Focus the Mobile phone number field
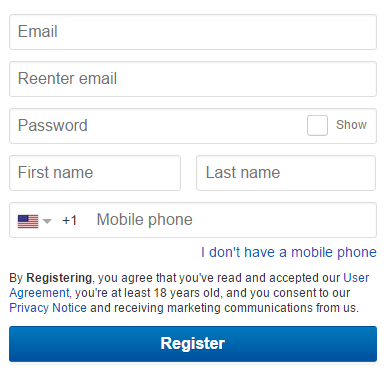This screenshot has width=386, height=380. (x=233, y=220)
